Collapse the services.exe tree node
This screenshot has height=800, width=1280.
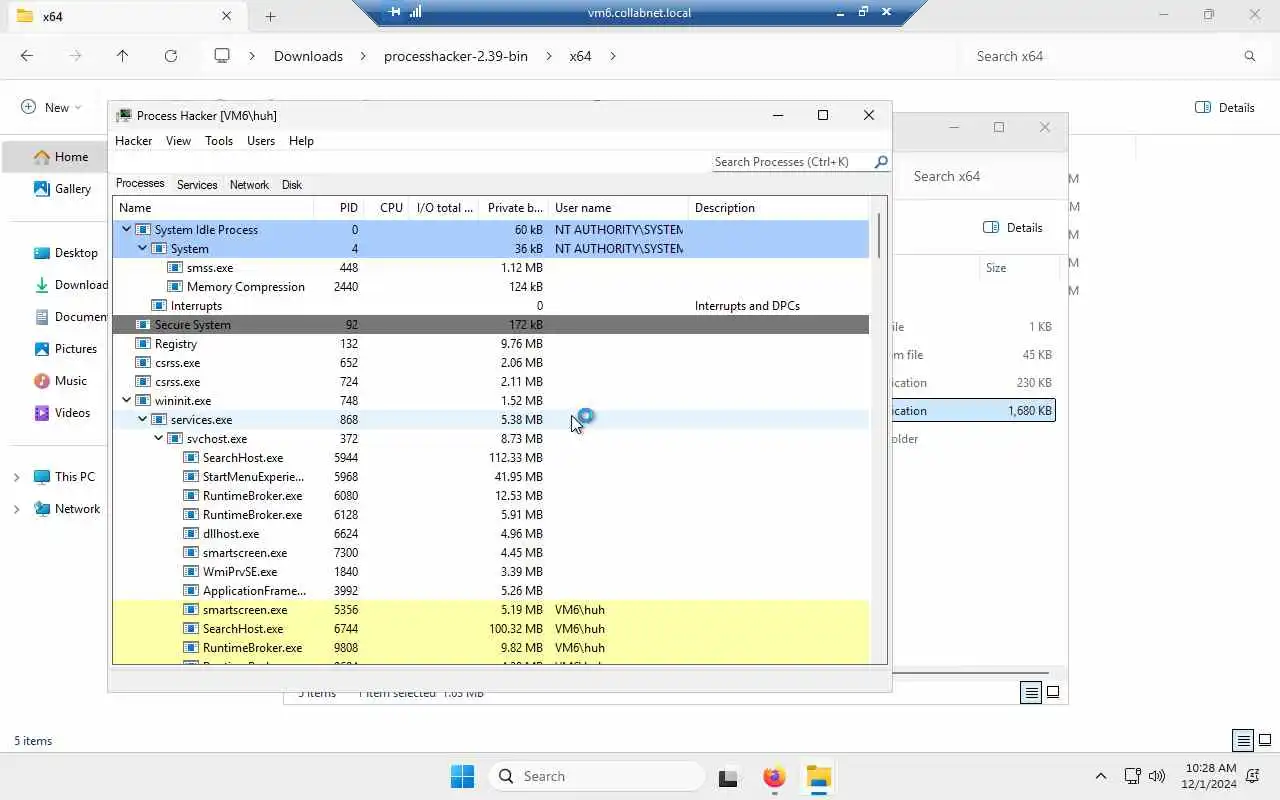click(x=142, y=420)
